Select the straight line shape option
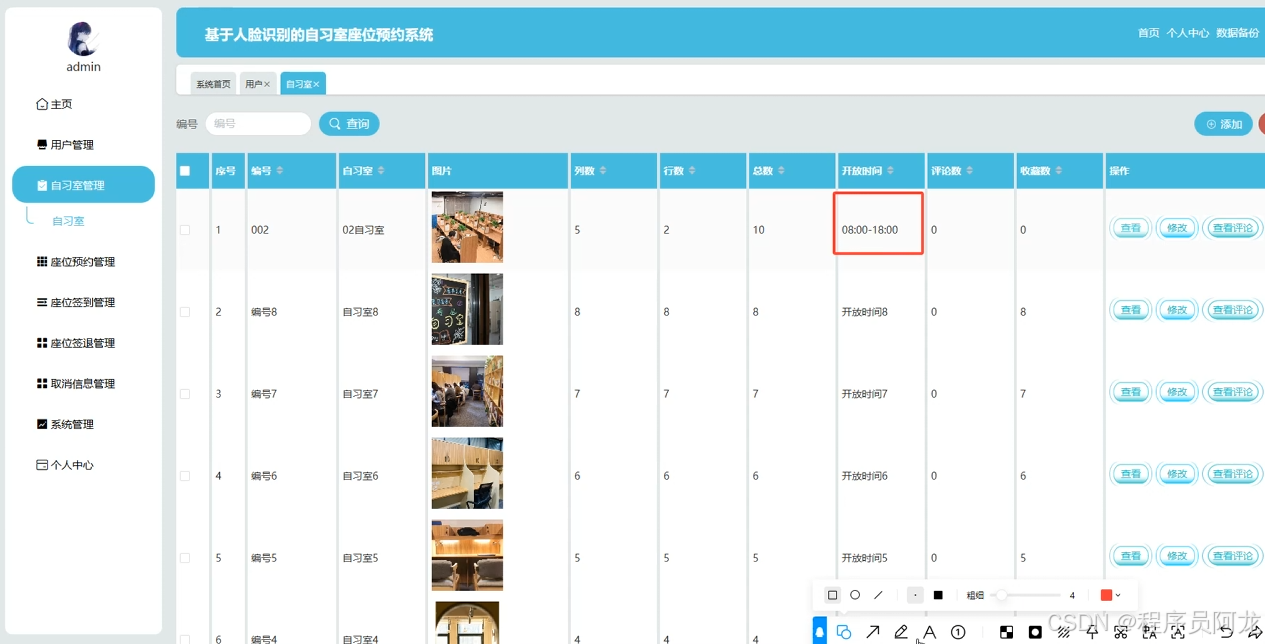Screen dimensions: 1265x644 (x=878, y=595)
